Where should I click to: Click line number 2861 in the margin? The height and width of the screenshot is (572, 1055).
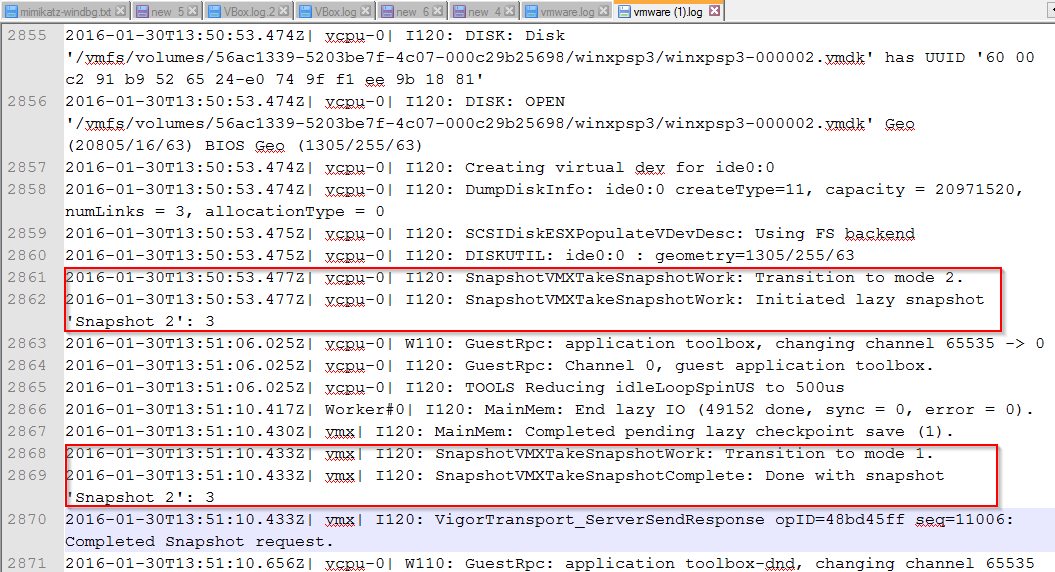(x=27, y=278)
